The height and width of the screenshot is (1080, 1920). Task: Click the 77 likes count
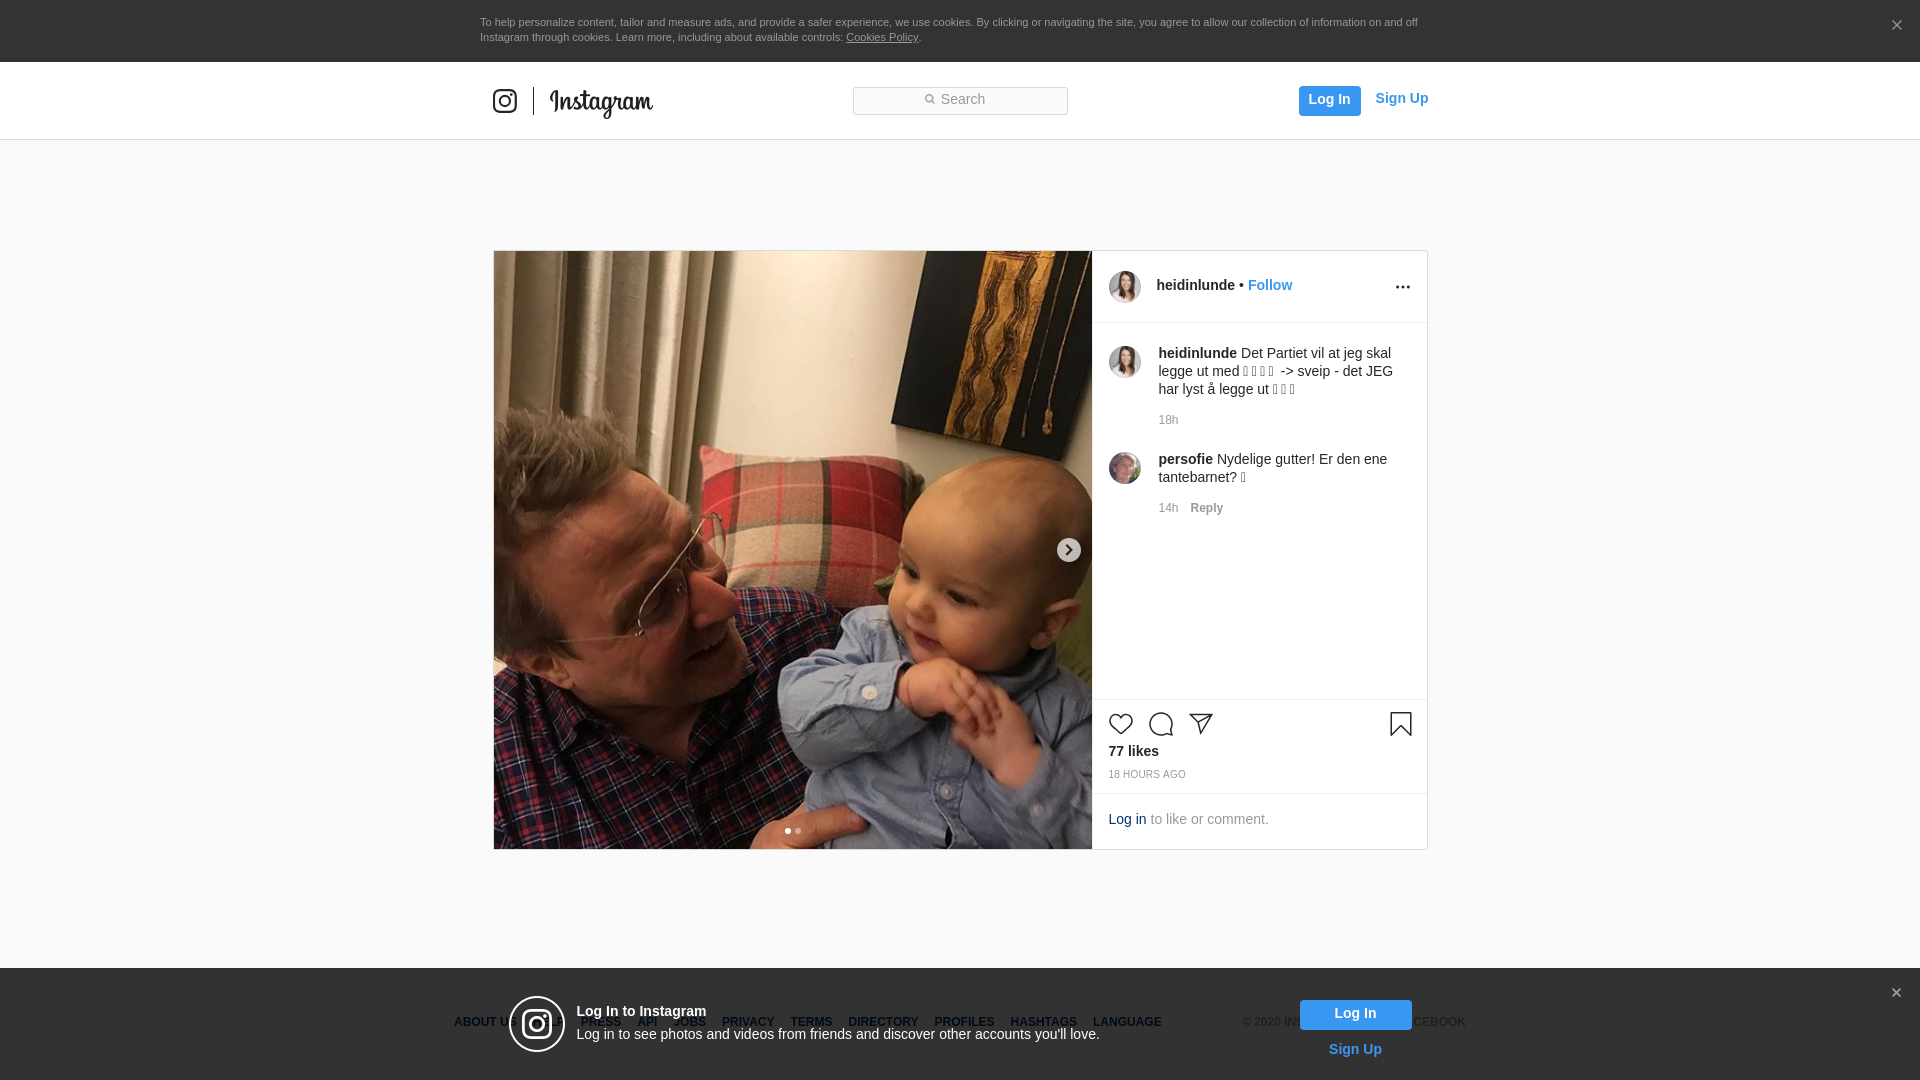(1134, 751)
